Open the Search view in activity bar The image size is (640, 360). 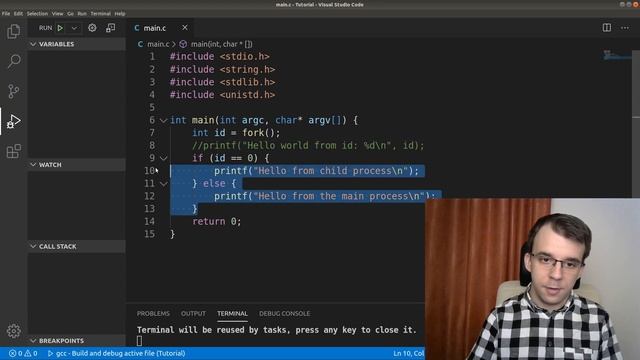13,61
